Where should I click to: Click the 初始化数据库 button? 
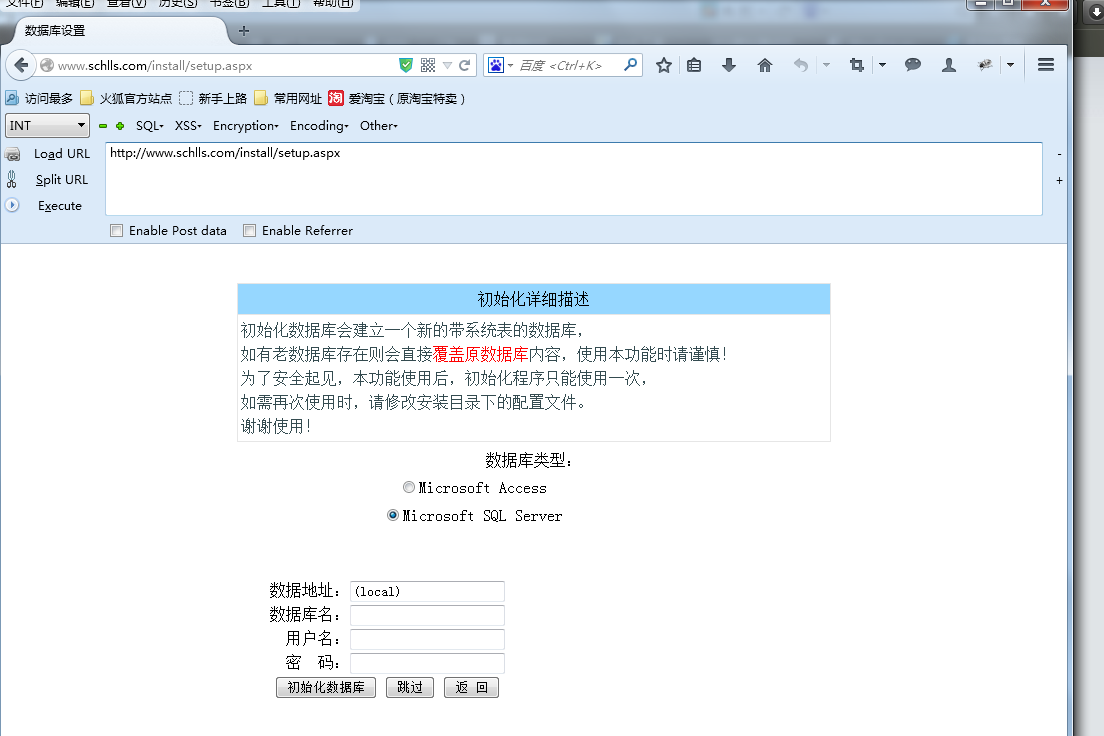coord(326,687)
